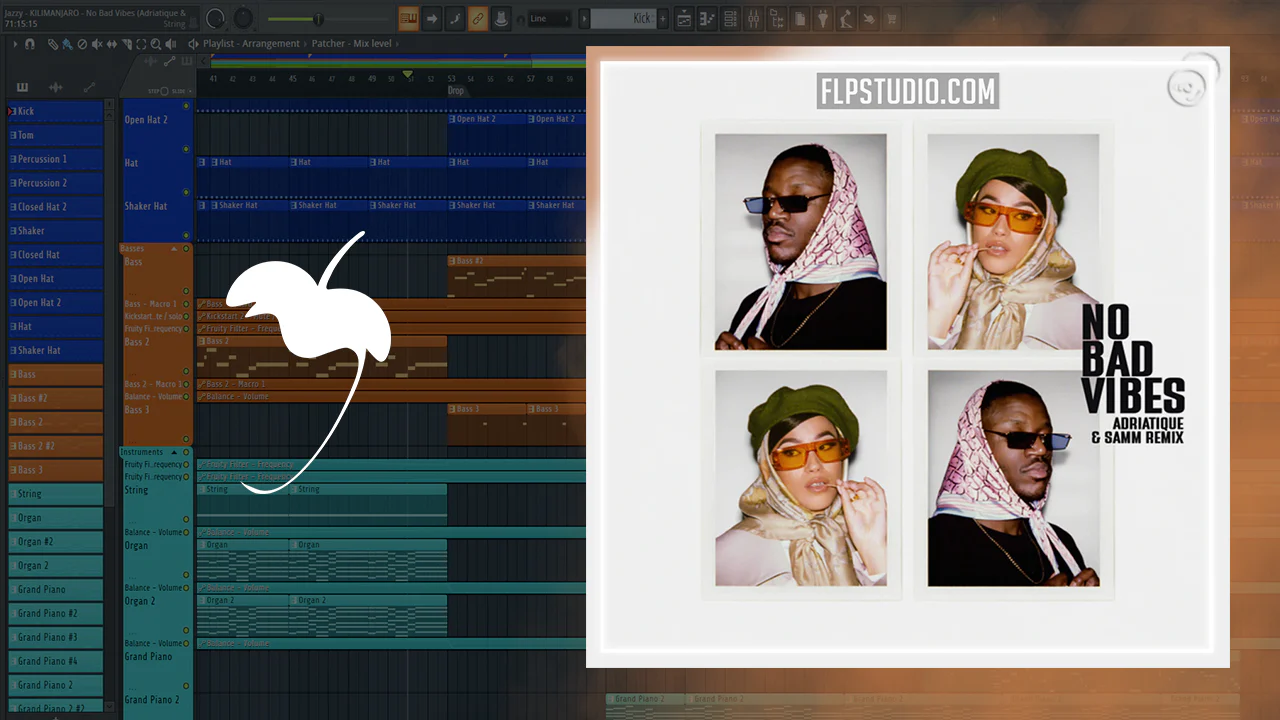Mute the Basses group track
Screen dimensions: 1280x720
coord(186,248)
